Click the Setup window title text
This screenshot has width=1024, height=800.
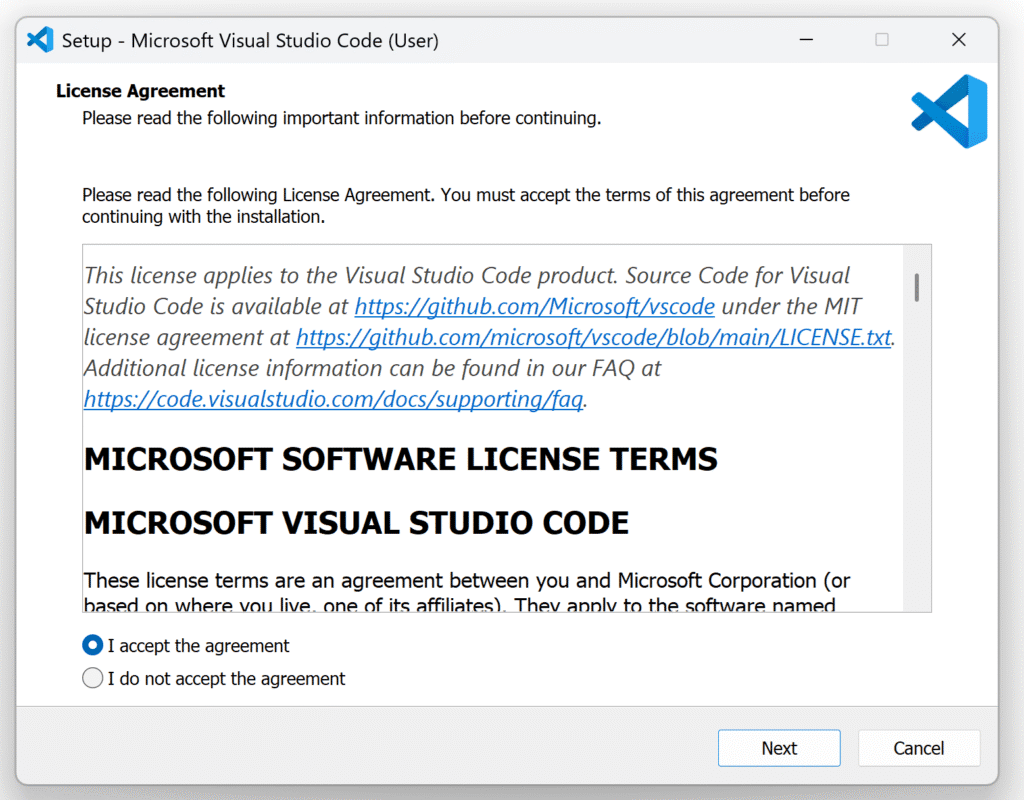pyautogui.click(x=250, y=40)
